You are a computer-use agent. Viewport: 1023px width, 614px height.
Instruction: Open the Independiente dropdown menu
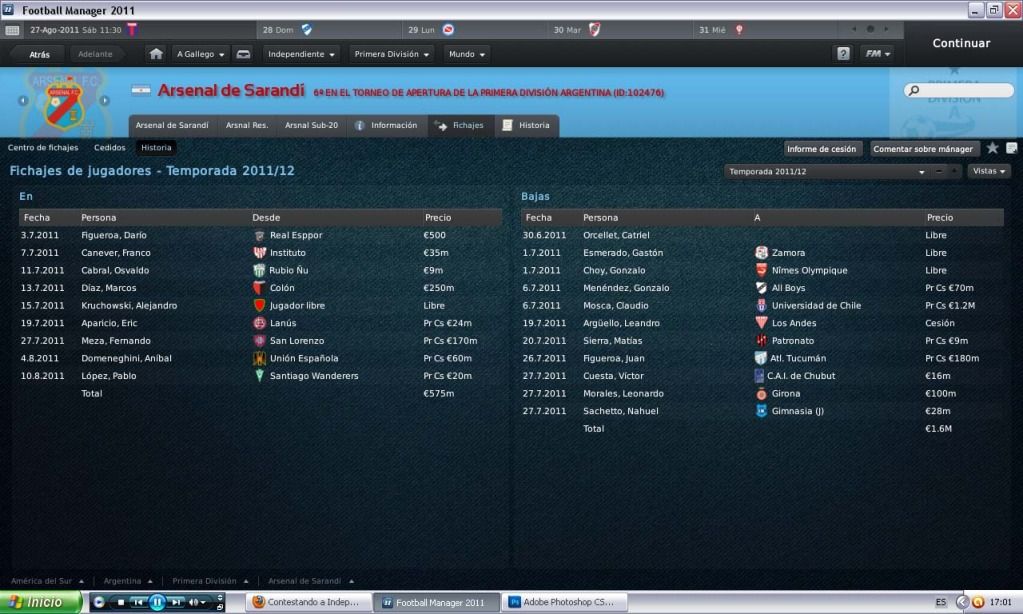tap(301, 54)
